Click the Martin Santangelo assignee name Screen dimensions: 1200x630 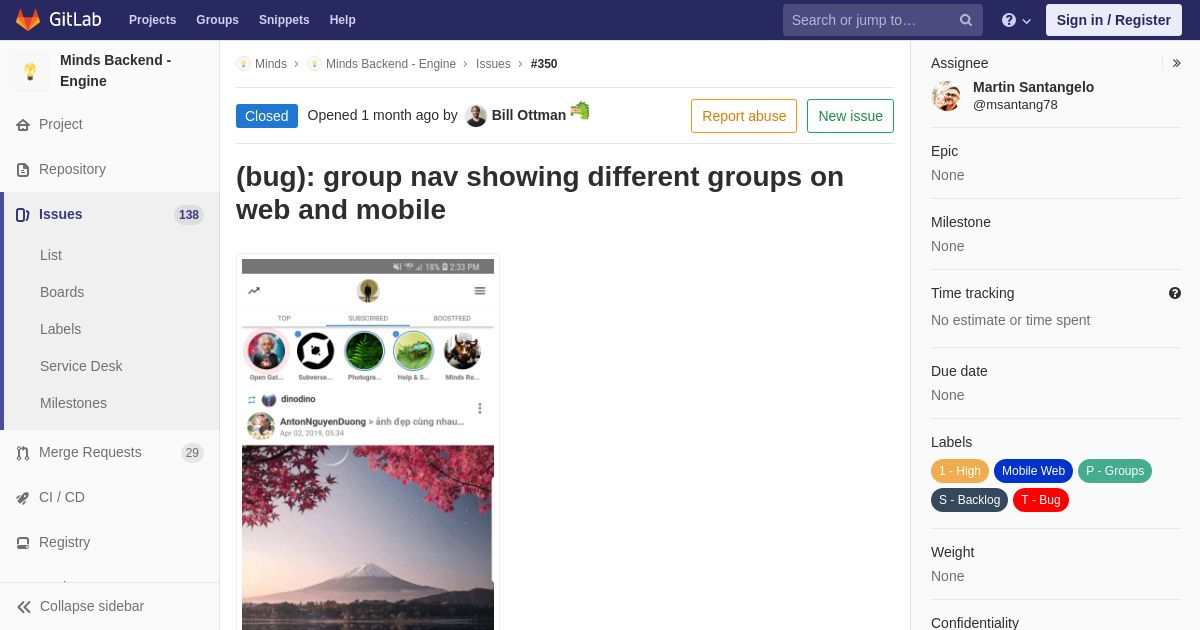coord(1033,87)
